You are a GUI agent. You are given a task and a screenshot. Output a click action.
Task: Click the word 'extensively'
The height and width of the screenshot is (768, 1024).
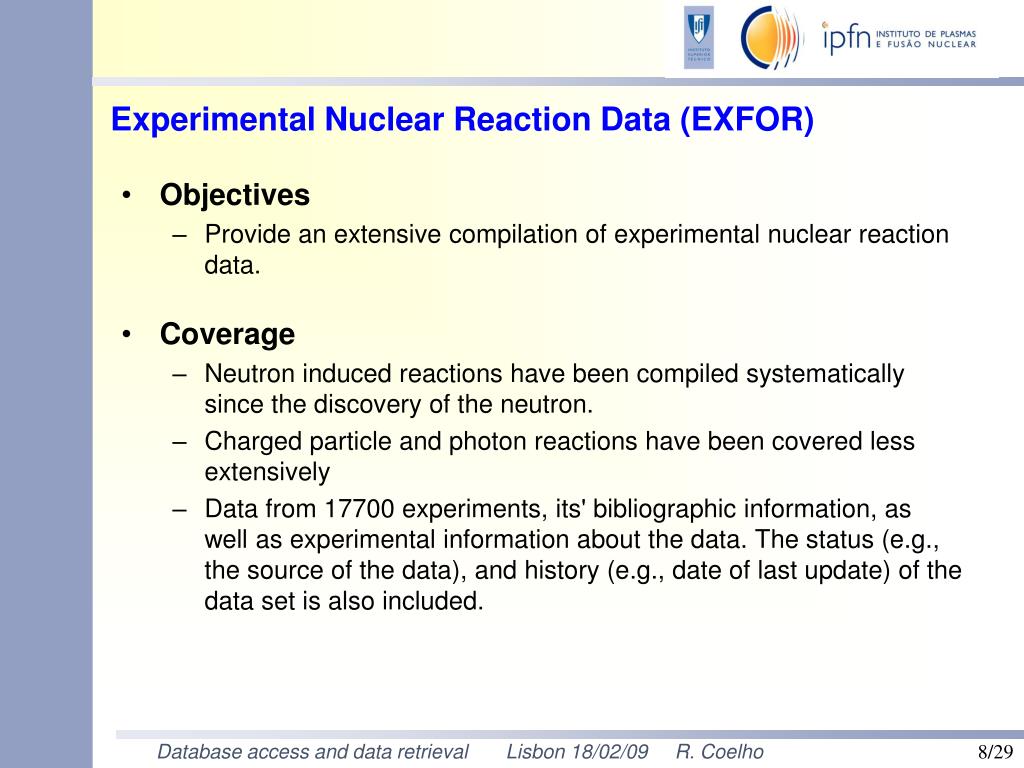pos(267,472)
